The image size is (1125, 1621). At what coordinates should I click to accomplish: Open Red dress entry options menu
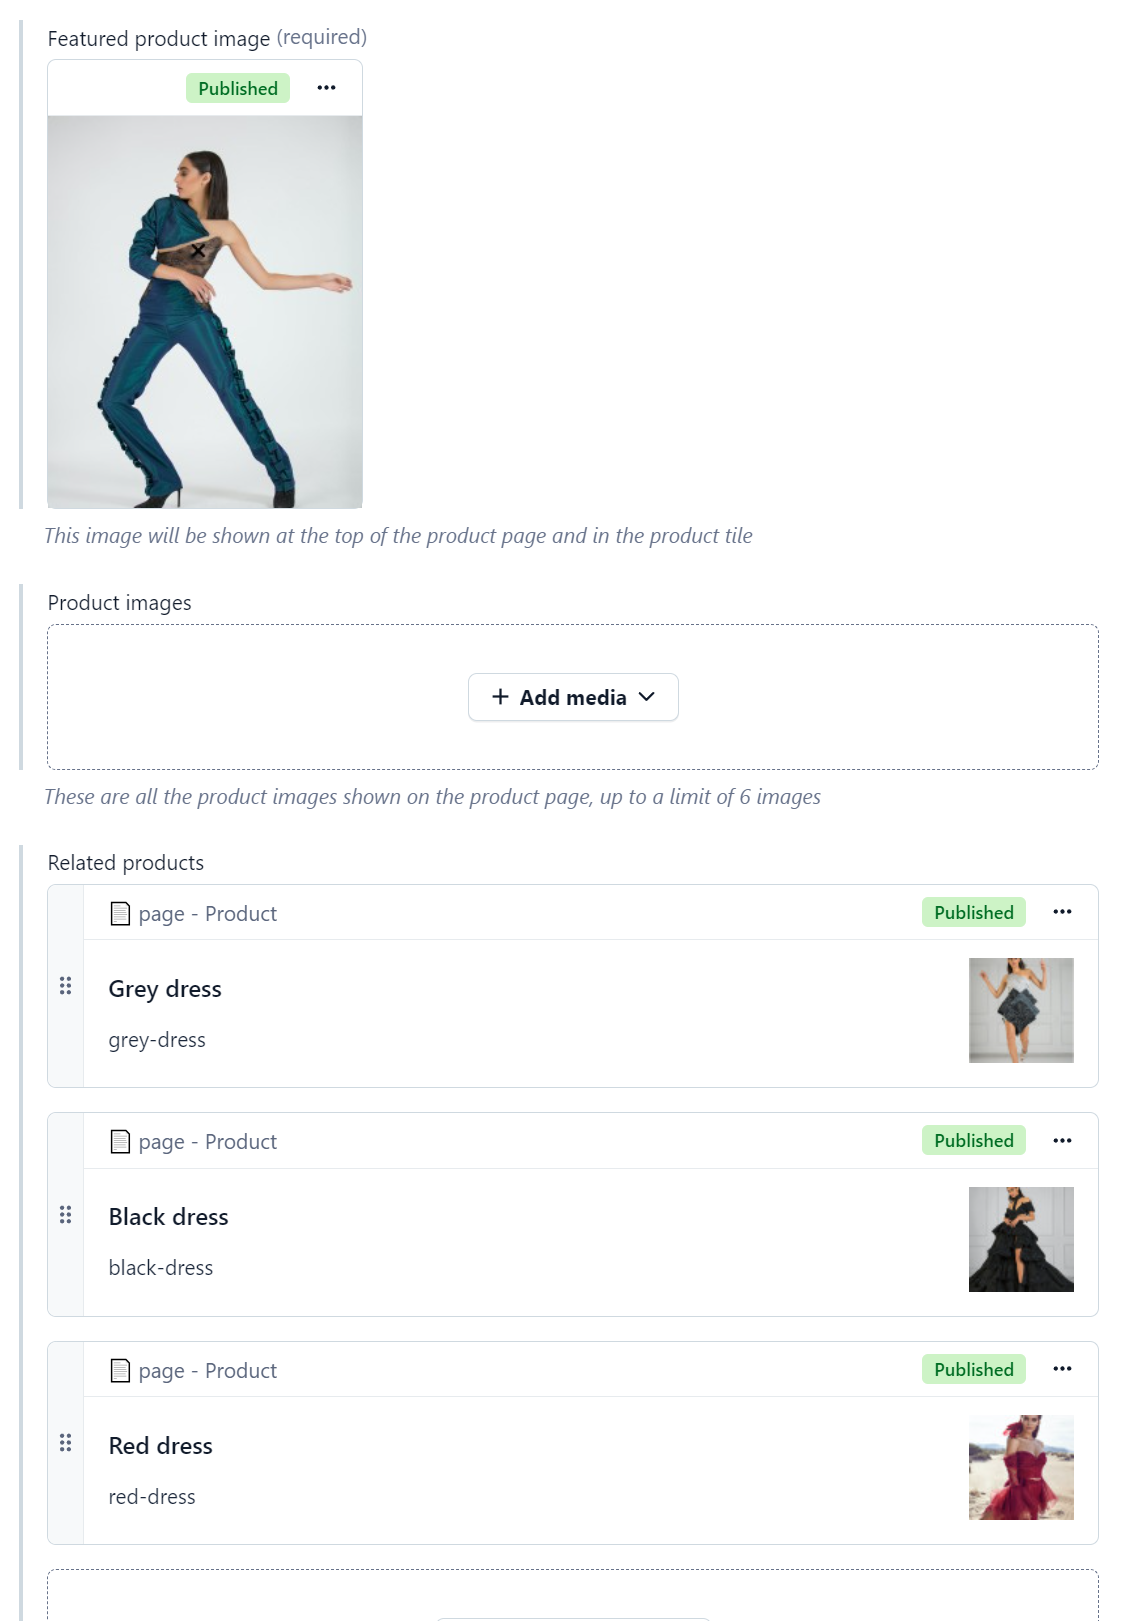1062,1369
